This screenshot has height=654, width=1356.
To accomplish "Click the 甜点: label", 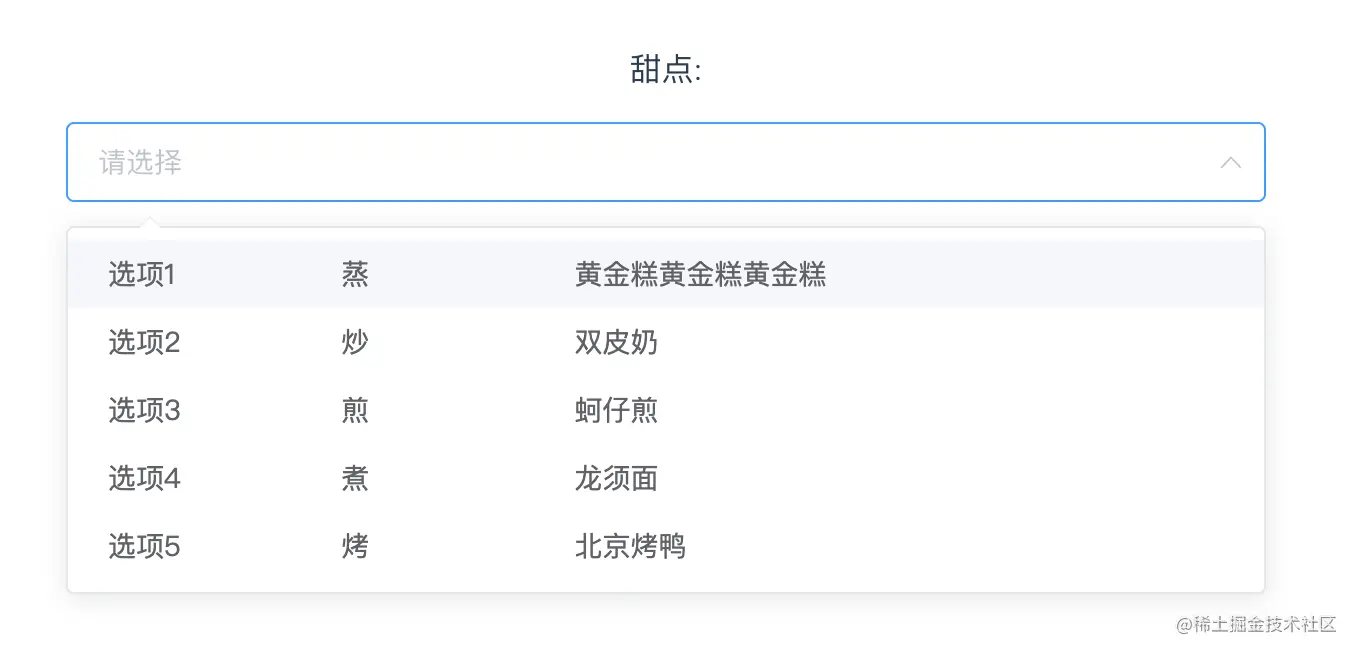I will [666, 70].
